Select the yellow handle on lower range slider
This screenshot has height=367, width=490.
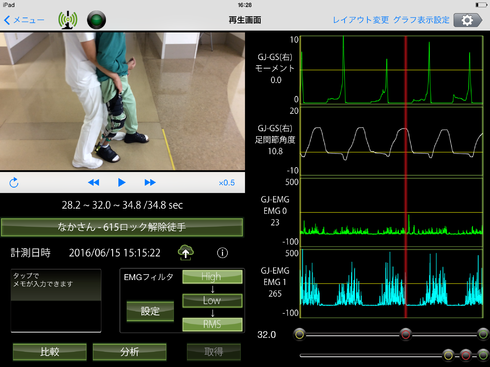[448, 355]
